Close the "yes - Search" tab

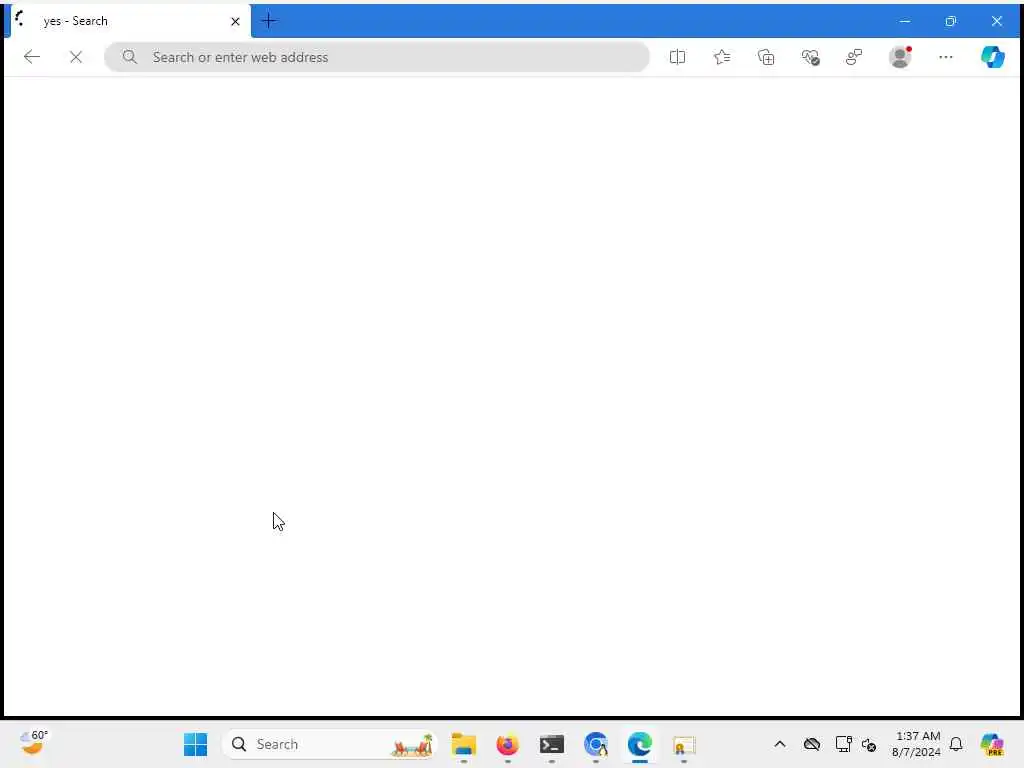click(235, 22)
